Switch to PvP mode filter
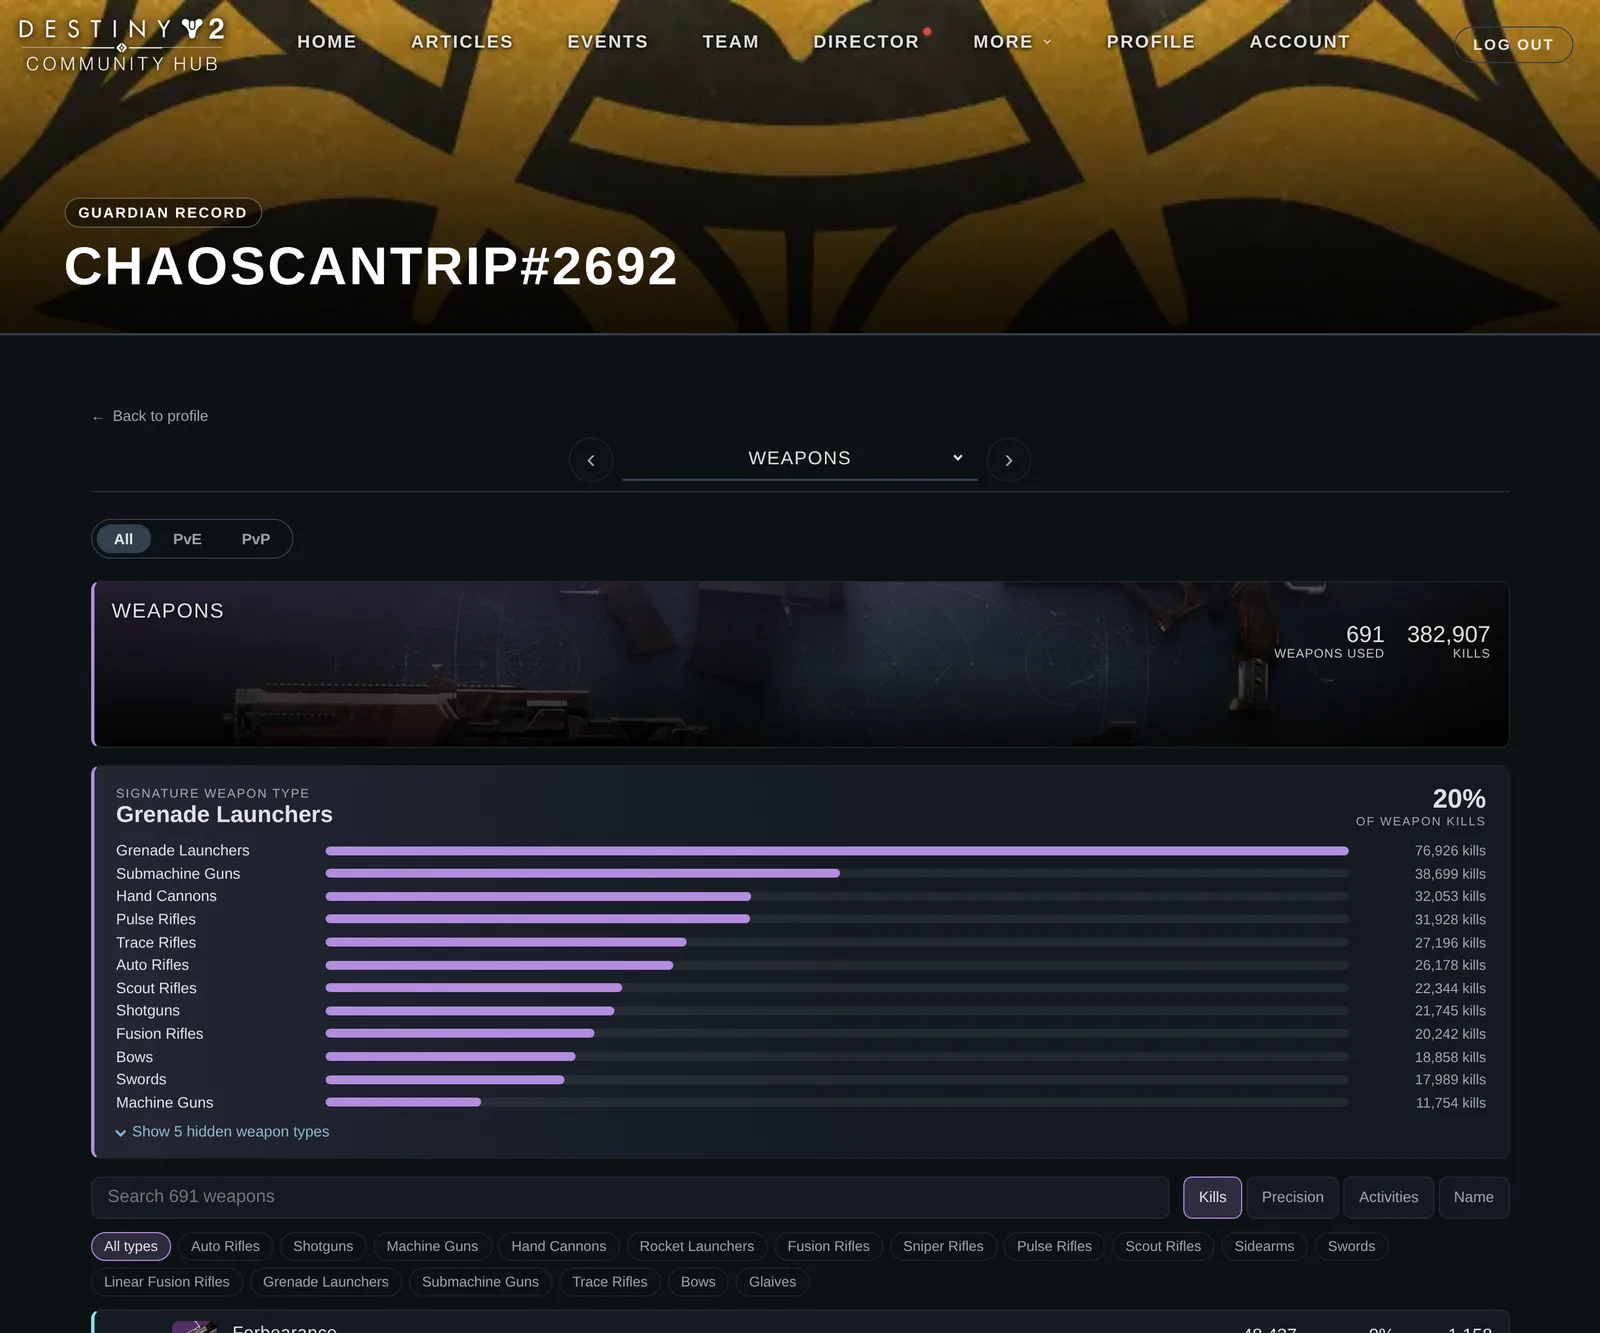 [x=256, y=539]
